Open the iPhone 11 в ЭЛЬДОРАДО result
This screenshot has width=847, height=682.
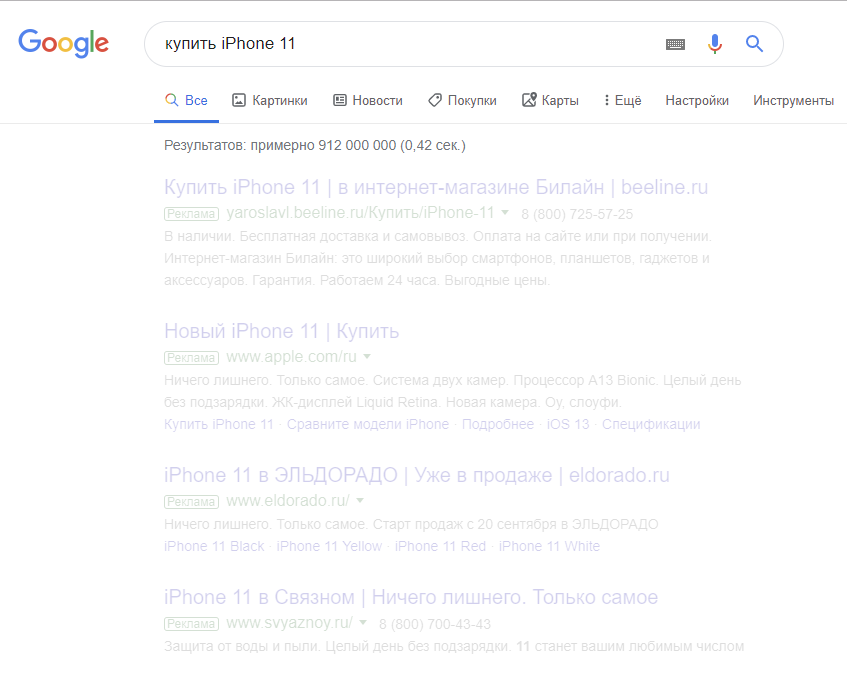tap(416, 475)
